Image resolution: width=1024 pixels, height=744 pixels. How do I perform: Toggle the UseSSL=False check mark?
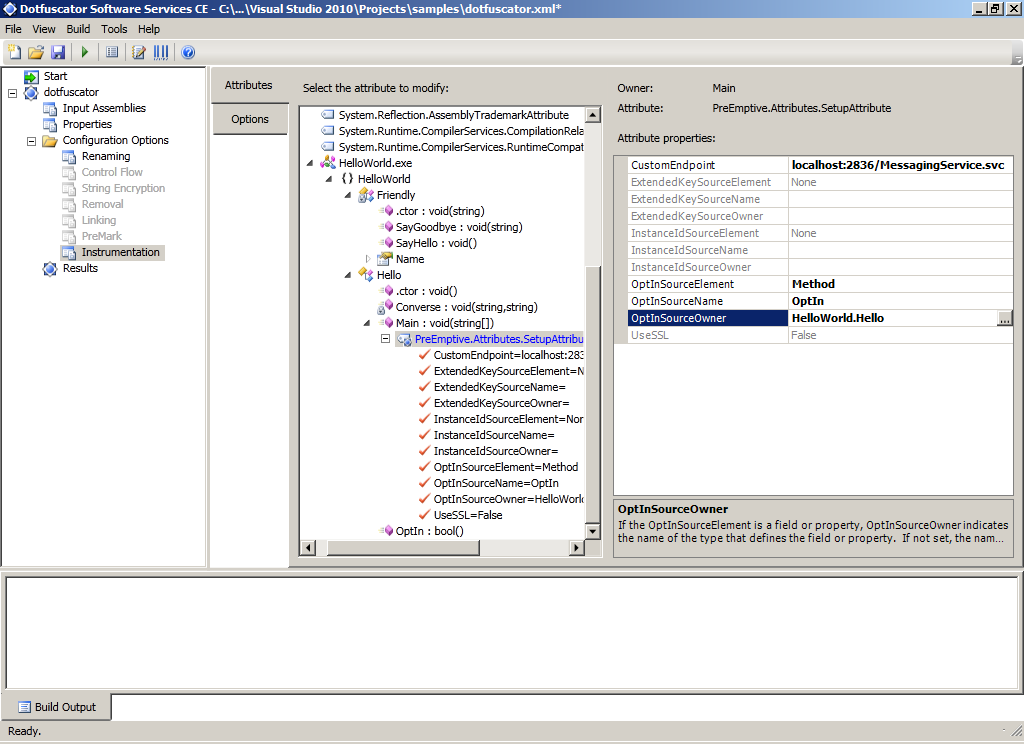pos(424,515)
